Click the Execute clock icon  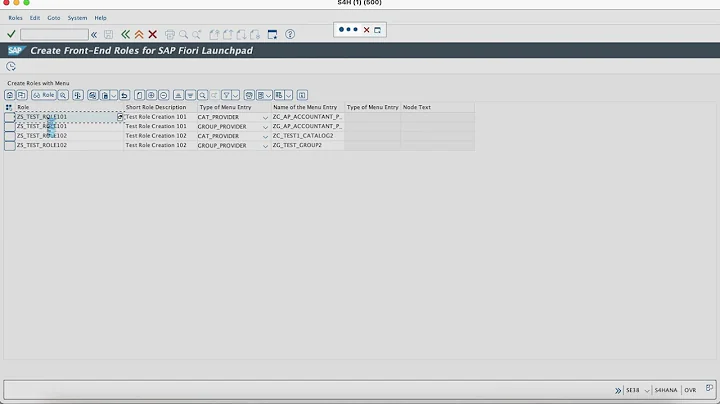click(x=11, y=67)
